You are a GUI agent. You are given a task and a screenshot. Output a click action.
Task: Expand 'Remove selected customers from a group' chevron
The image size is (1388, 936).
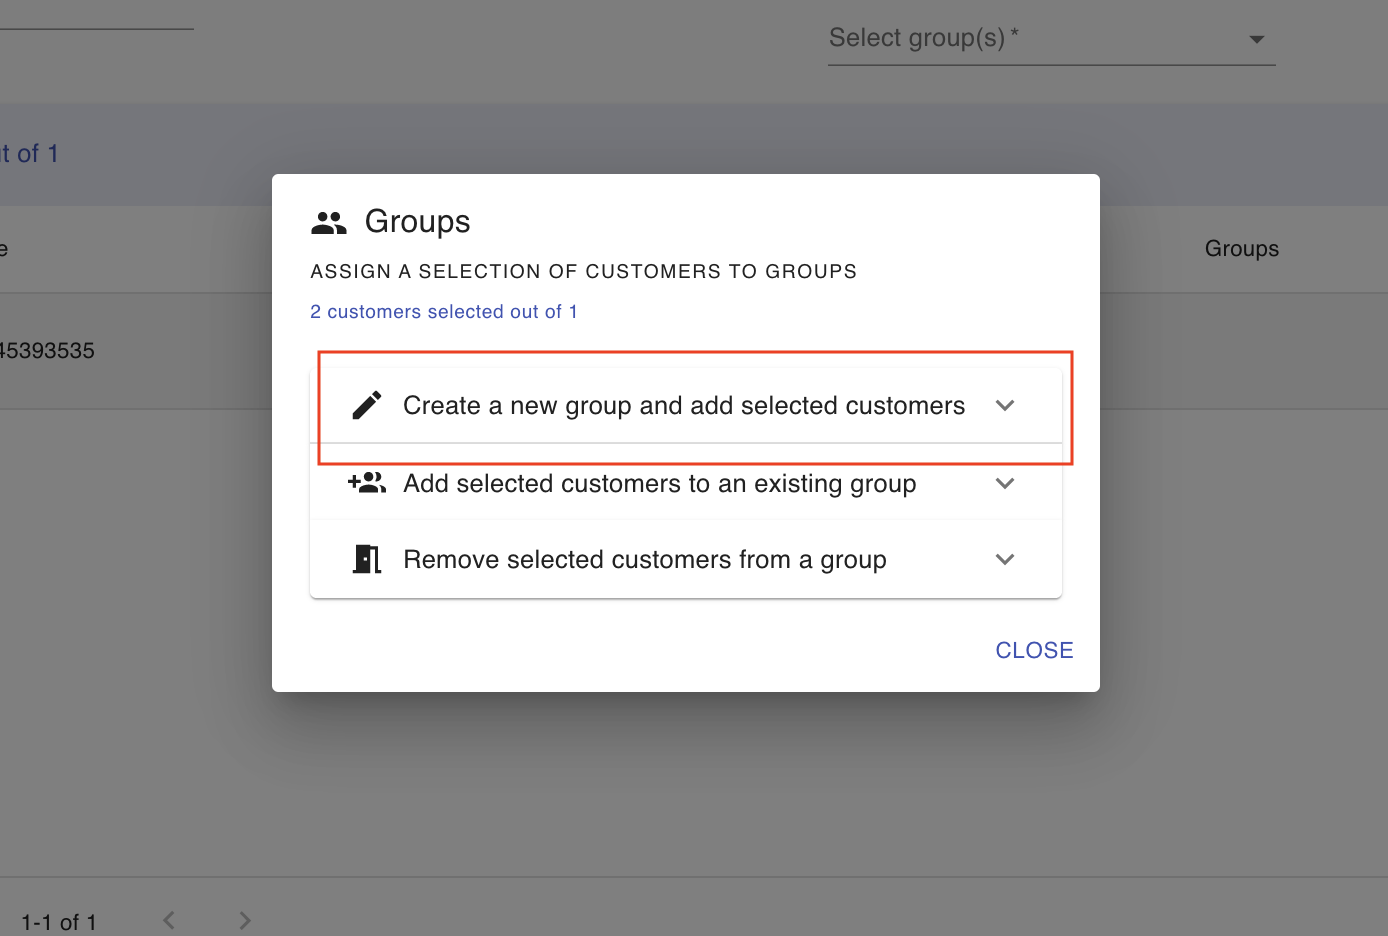[1005, 559]
